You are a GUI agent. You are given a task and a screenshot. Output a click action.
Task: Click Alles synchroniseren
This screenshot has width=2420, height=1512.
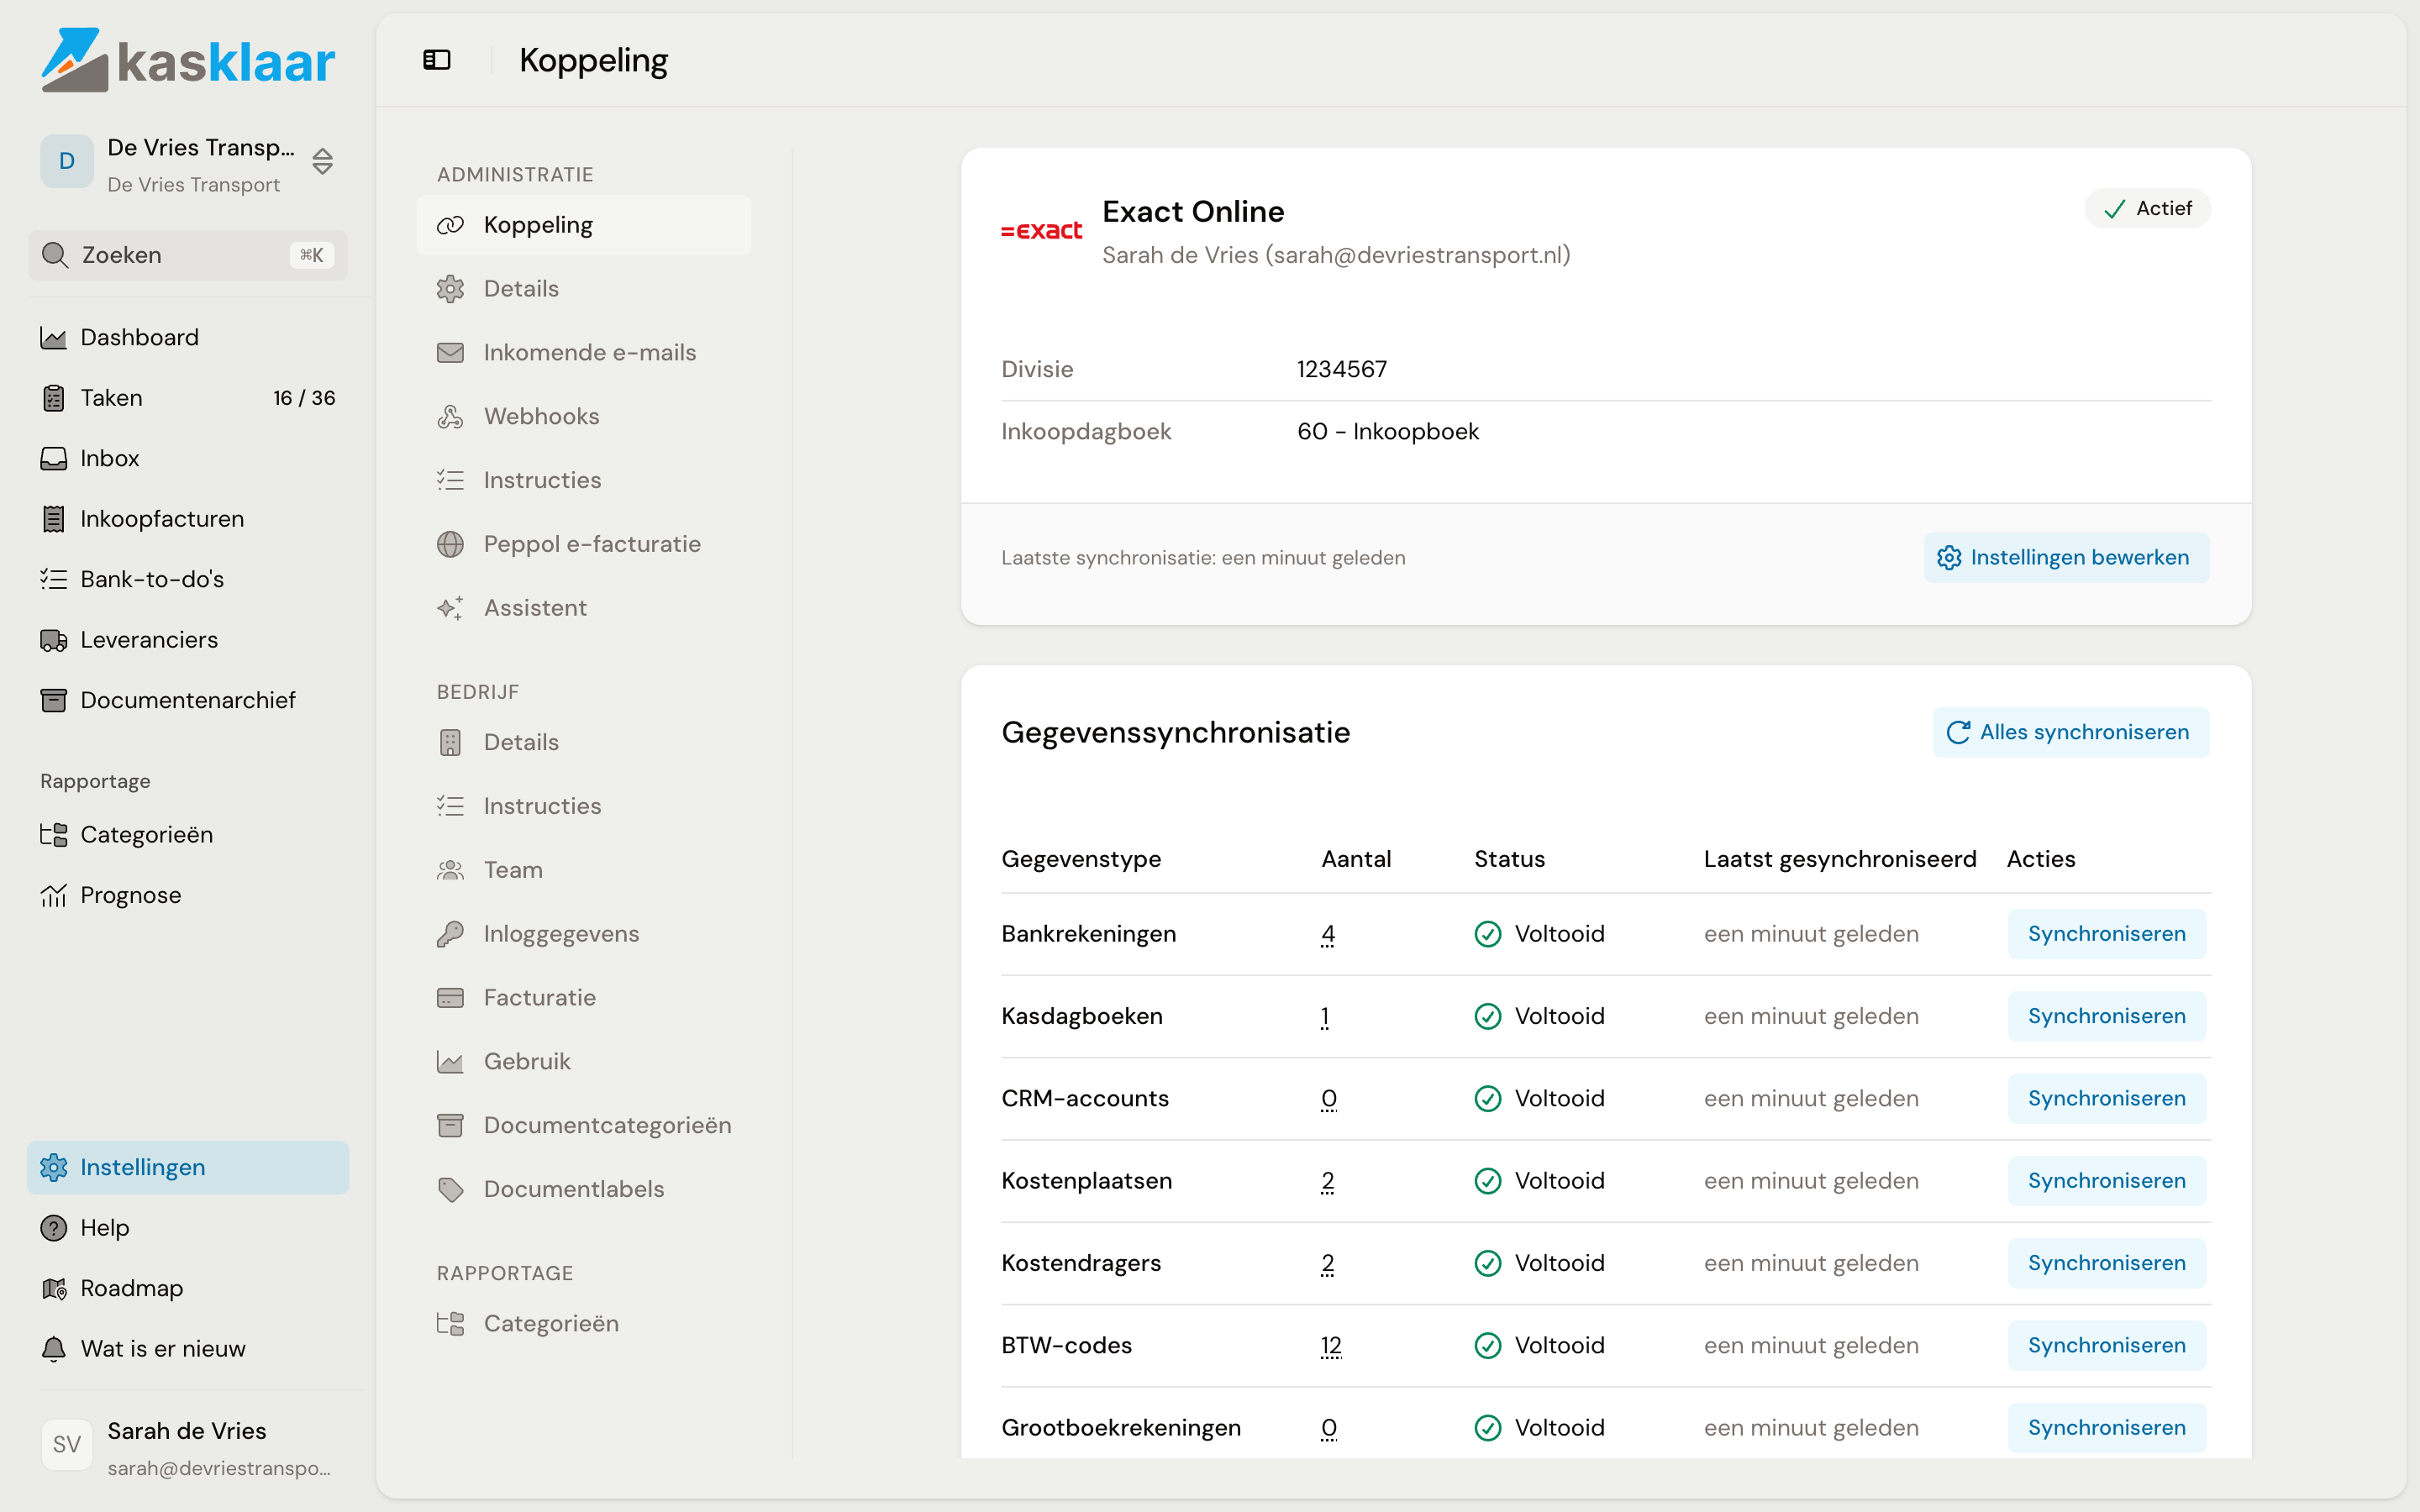coord(2070,732)
